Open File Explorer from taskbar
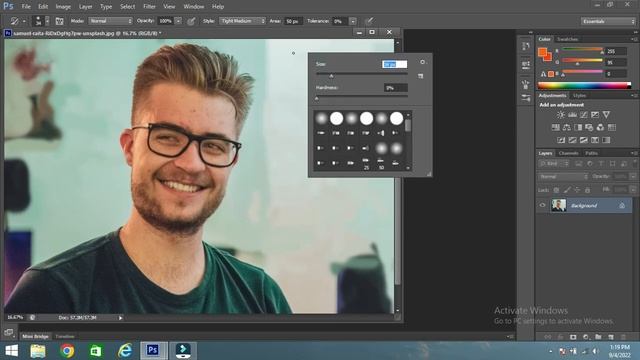 [x=38, y=351]
